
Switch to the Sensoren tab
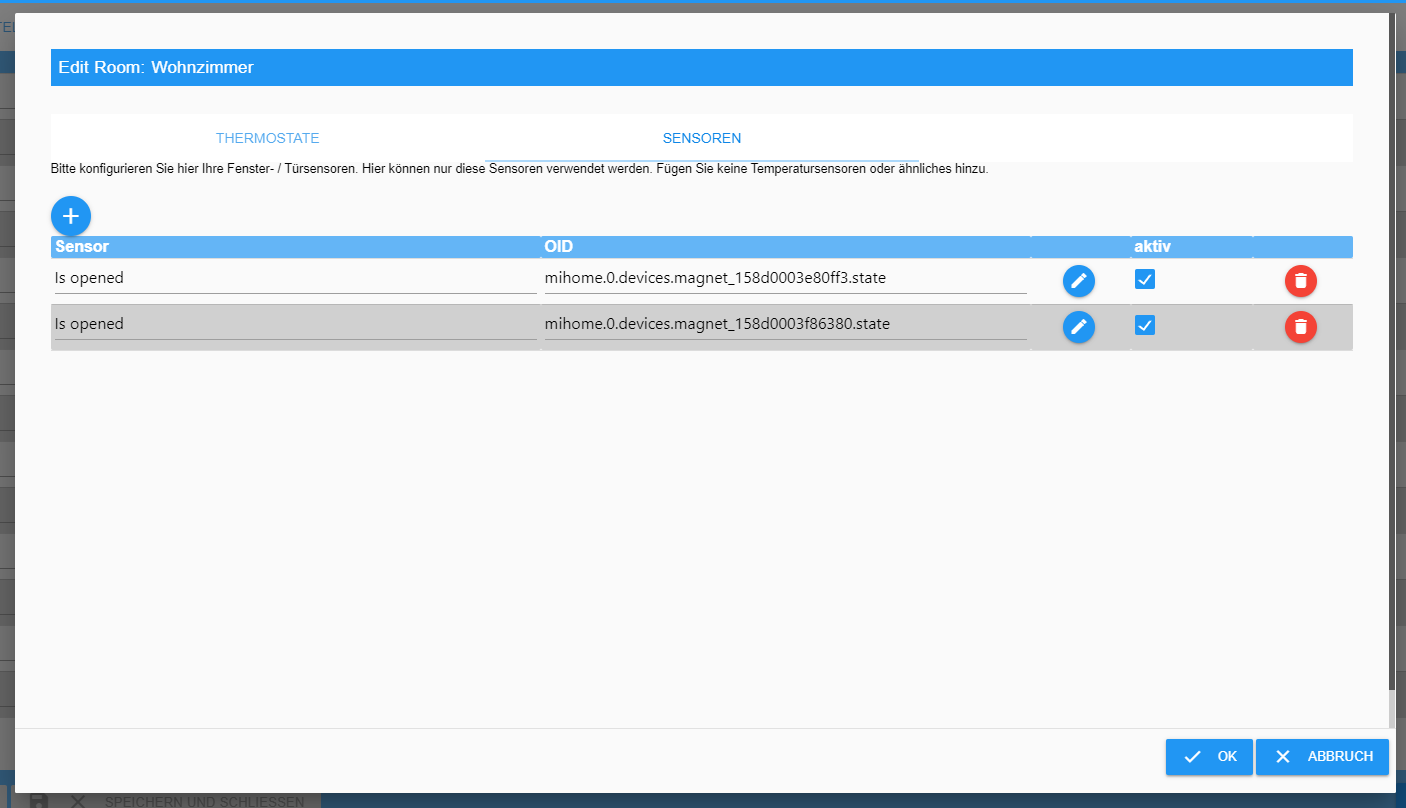point(702,138)
